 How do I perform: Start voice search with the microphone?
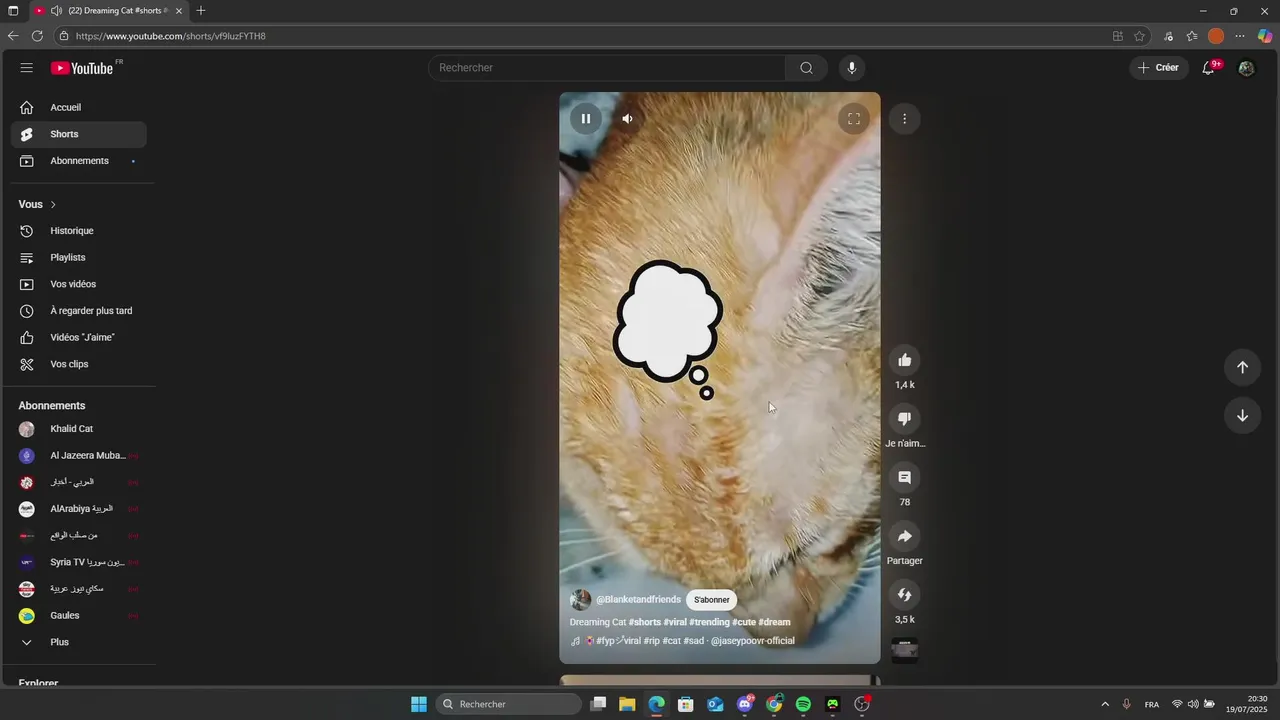(852, 68)
